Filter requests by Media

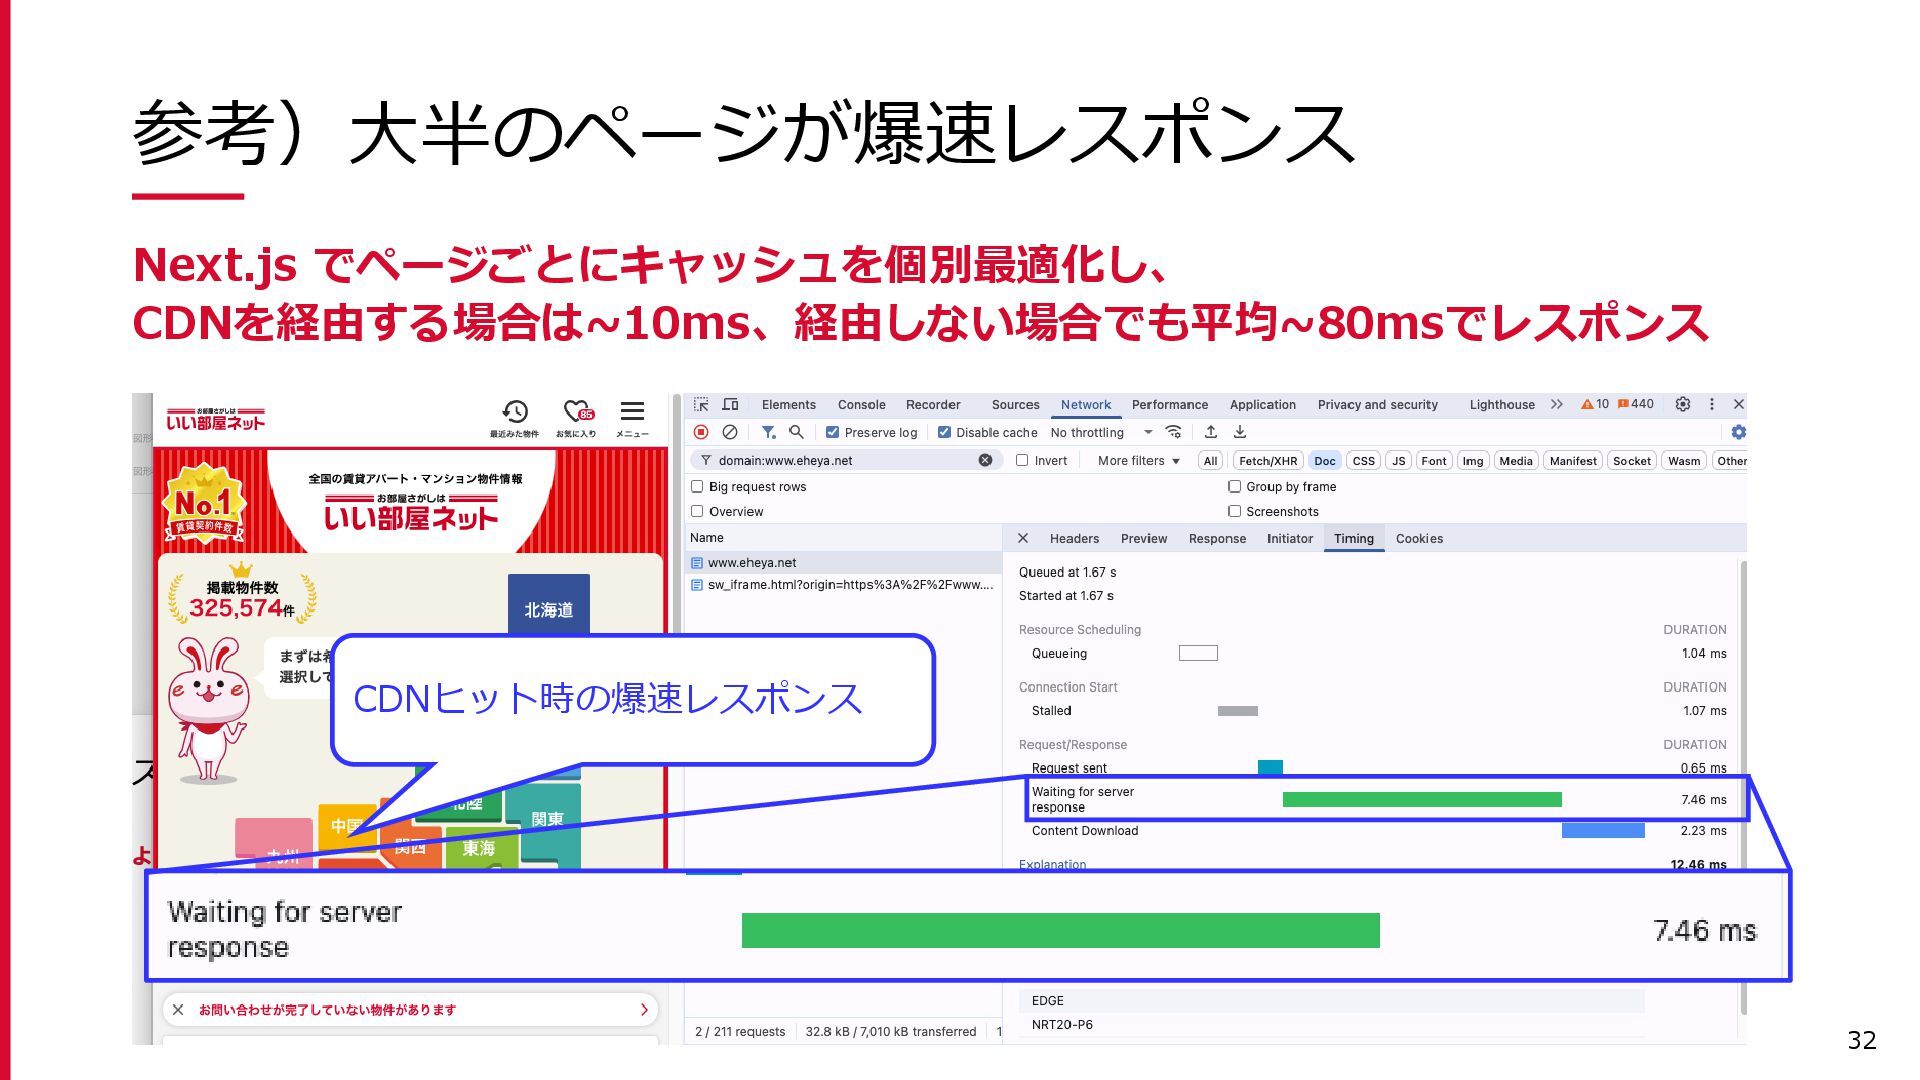pos(1515,460)
